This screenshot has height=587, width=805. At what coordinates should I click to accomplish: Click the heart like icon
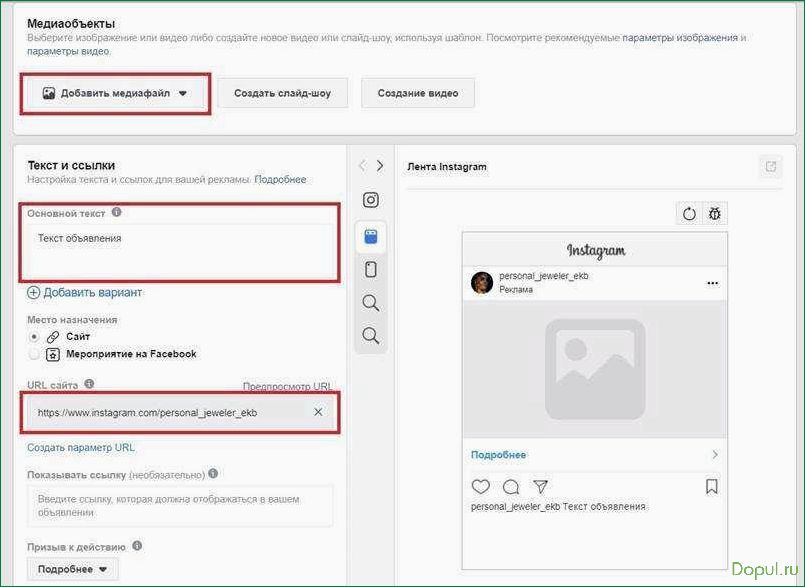click(x=481, y=486)
